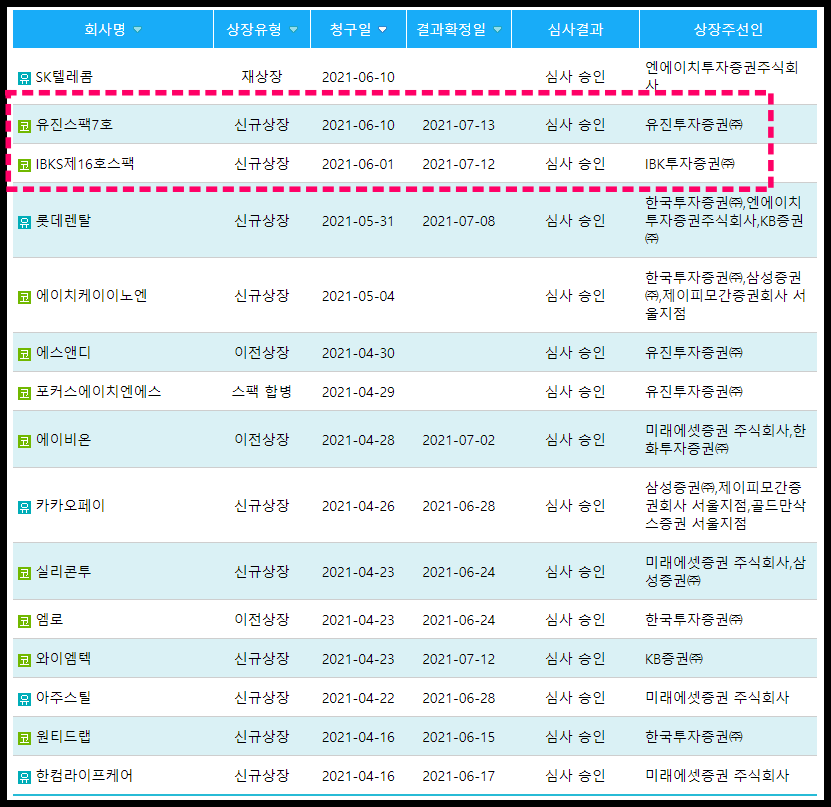Select 심사 승인 in the 롯데렌탈 row
This screenshot has height=807, width=831.
coord(576,221)
